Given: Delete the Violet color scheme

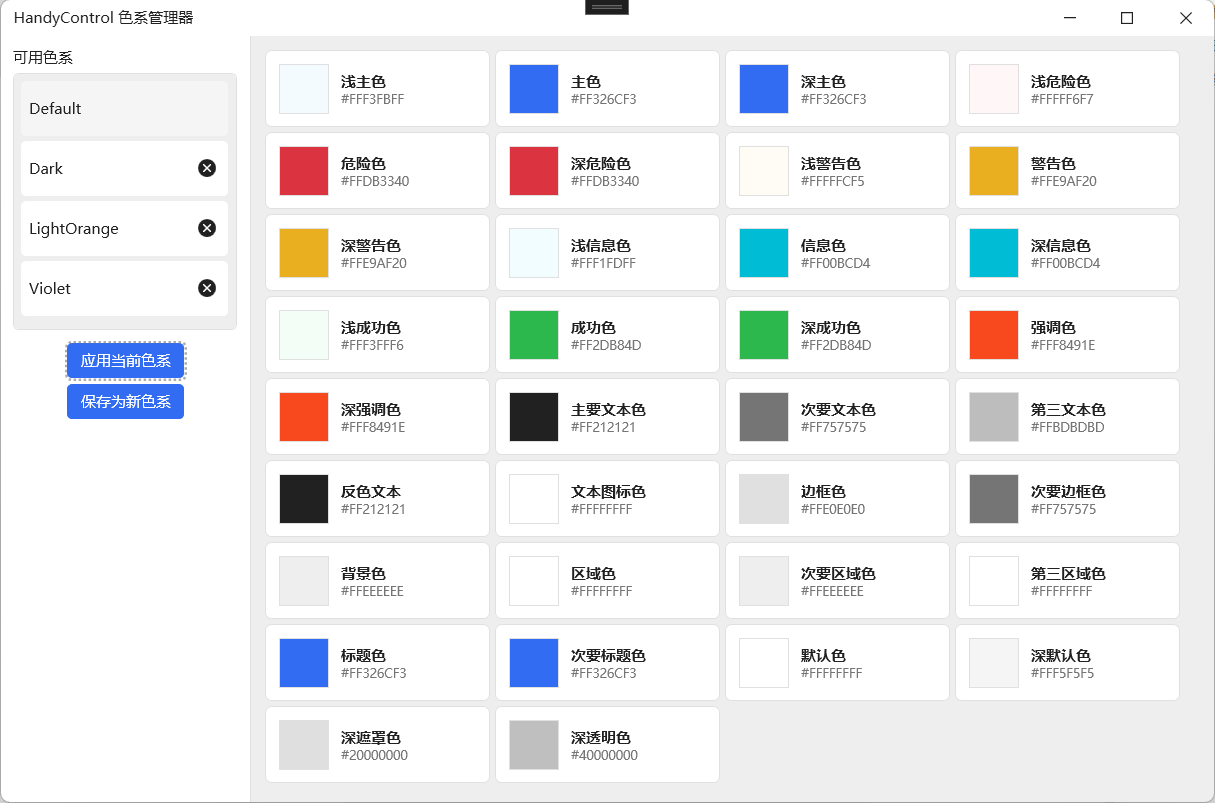Looking at the screenshot, I should point(207,288).
